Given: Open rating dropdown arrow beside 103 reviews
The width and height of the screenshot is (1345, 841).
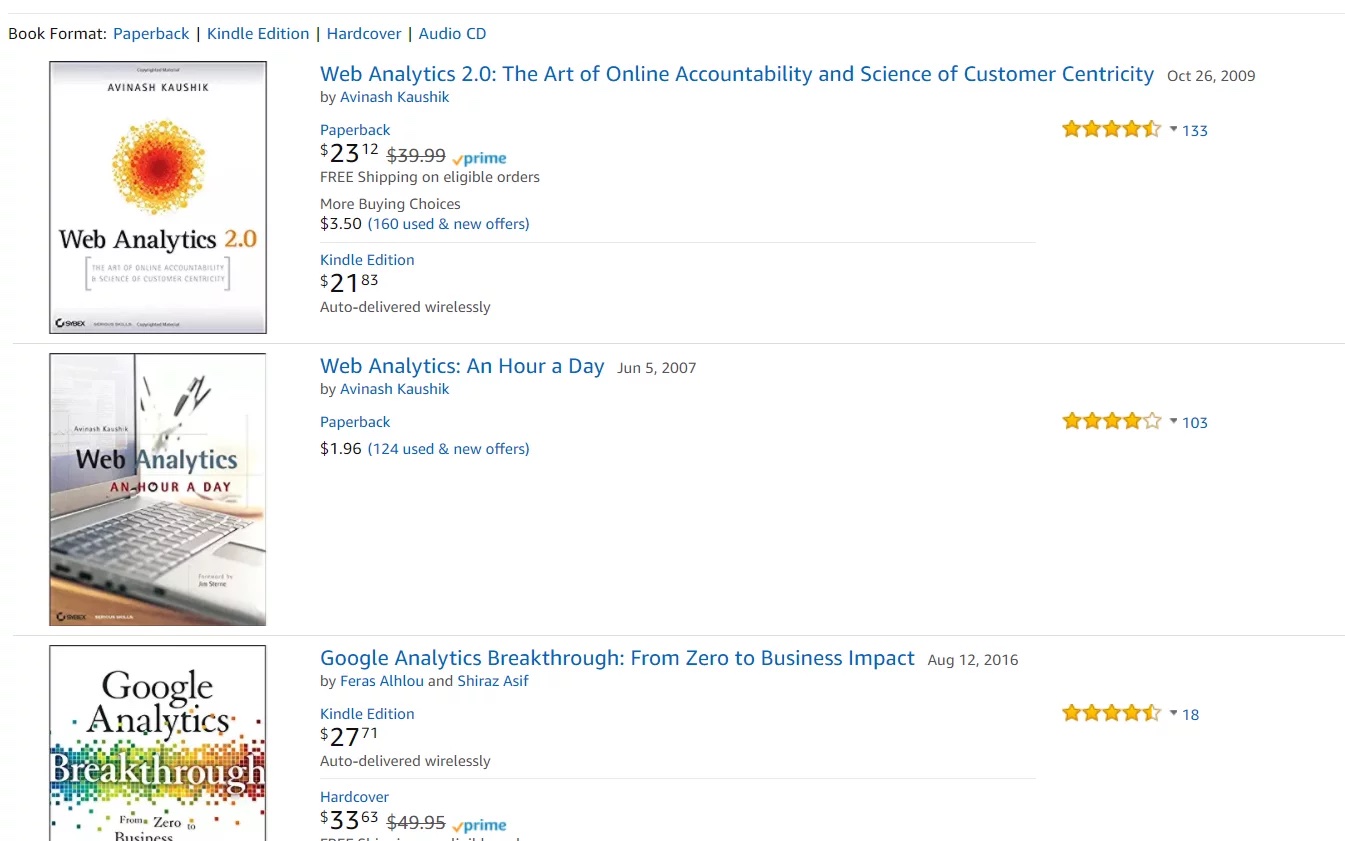Looking at the screenshot, I should point(1174,421).
